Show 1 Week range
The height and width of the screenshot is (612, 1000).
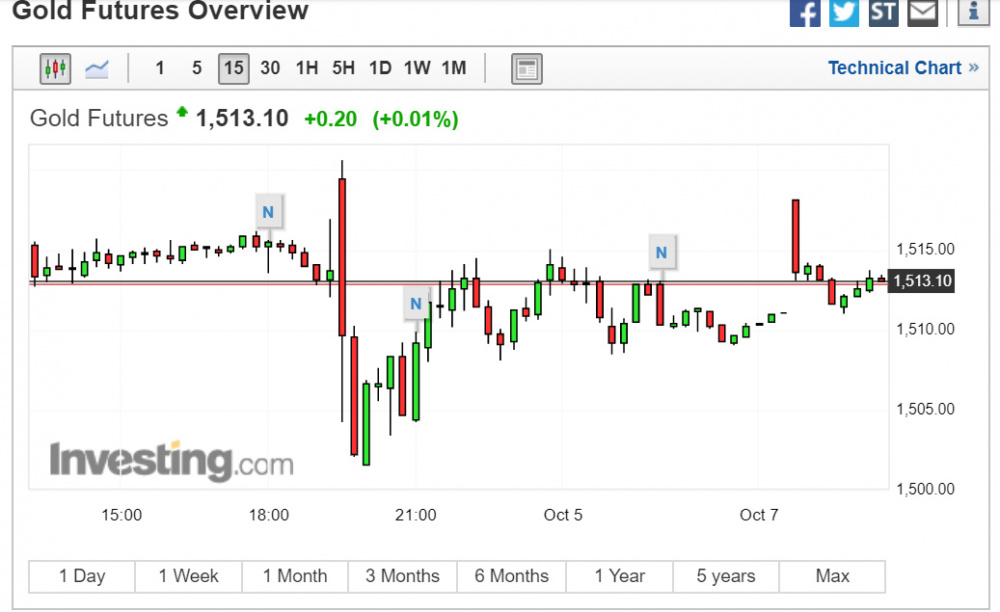click(188, 576)
